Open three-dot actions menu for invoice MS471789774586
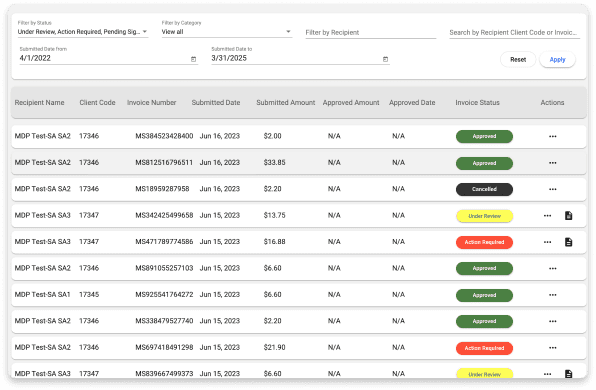 (547, 242)
